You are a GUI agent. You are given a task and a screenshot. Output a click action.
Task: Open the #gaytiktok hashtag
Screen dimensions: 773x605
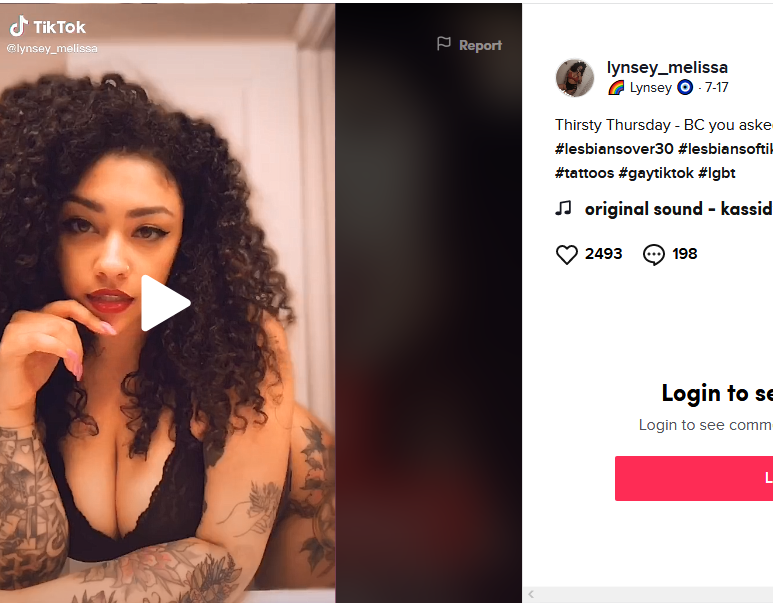(x=656, y=173)
